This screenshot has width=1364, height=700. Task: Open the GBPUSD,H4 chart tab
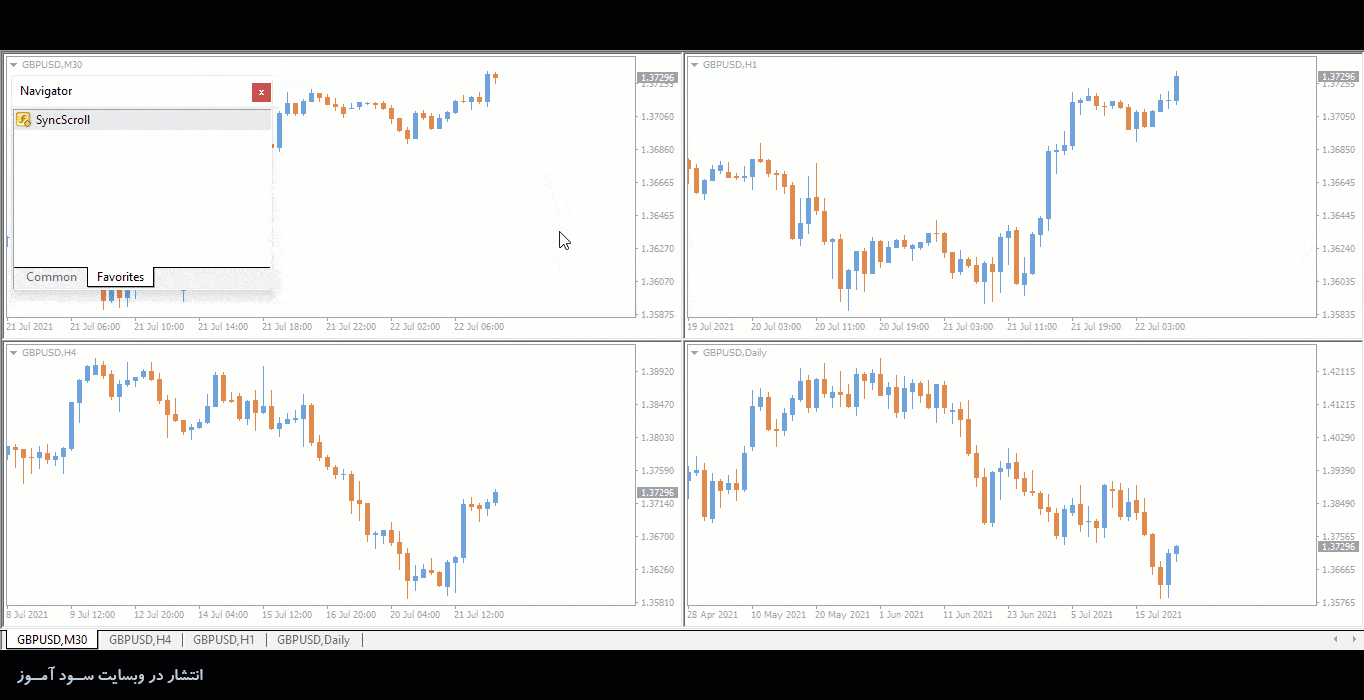pyautogui.click(x=140, y=640)
